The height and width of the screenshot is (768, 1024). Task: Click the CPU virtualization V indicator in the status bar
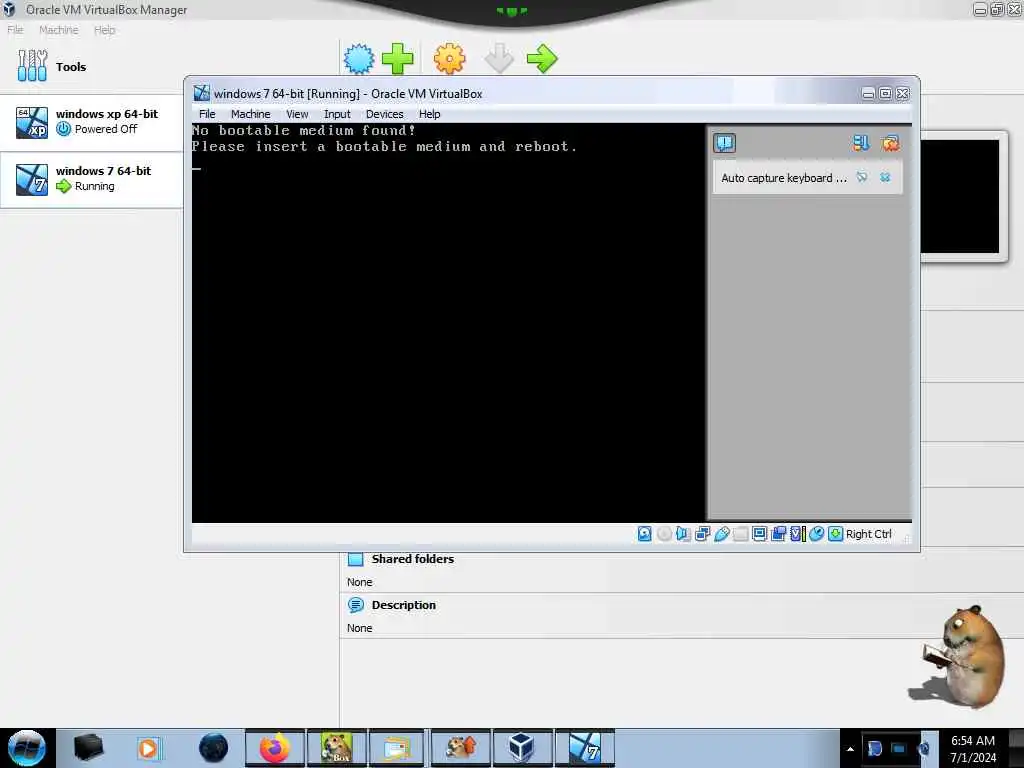click(797, 534)
